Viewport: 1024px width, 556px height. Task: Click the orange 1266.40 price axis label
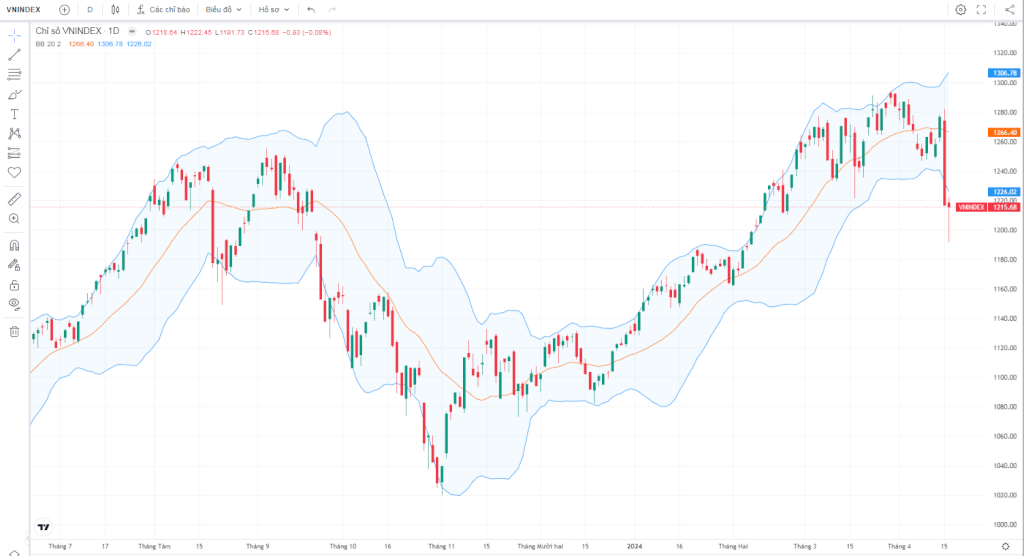[x=1004, y=133]
